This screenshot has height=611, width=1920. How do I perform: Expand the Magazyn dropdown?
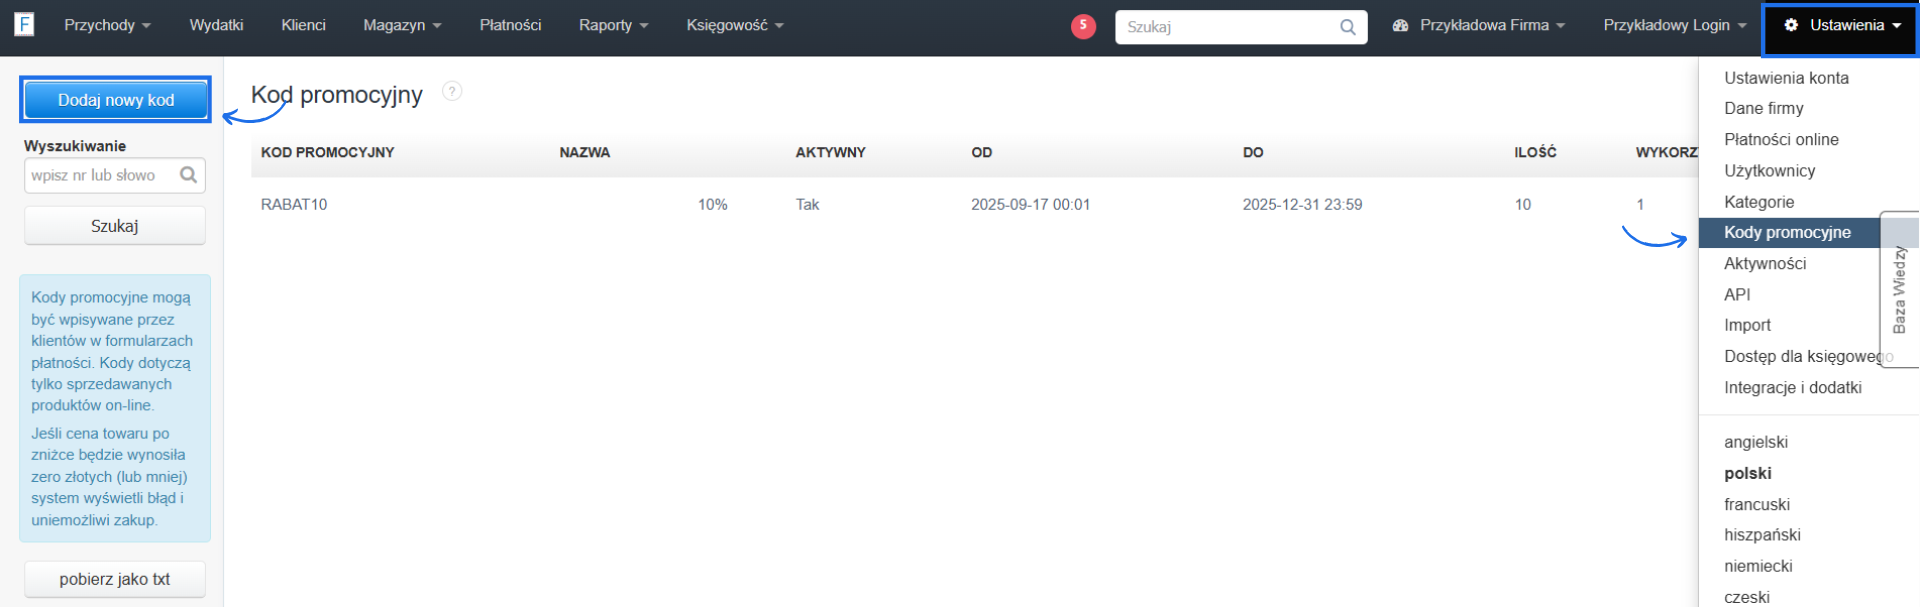(x=402, y=25)
